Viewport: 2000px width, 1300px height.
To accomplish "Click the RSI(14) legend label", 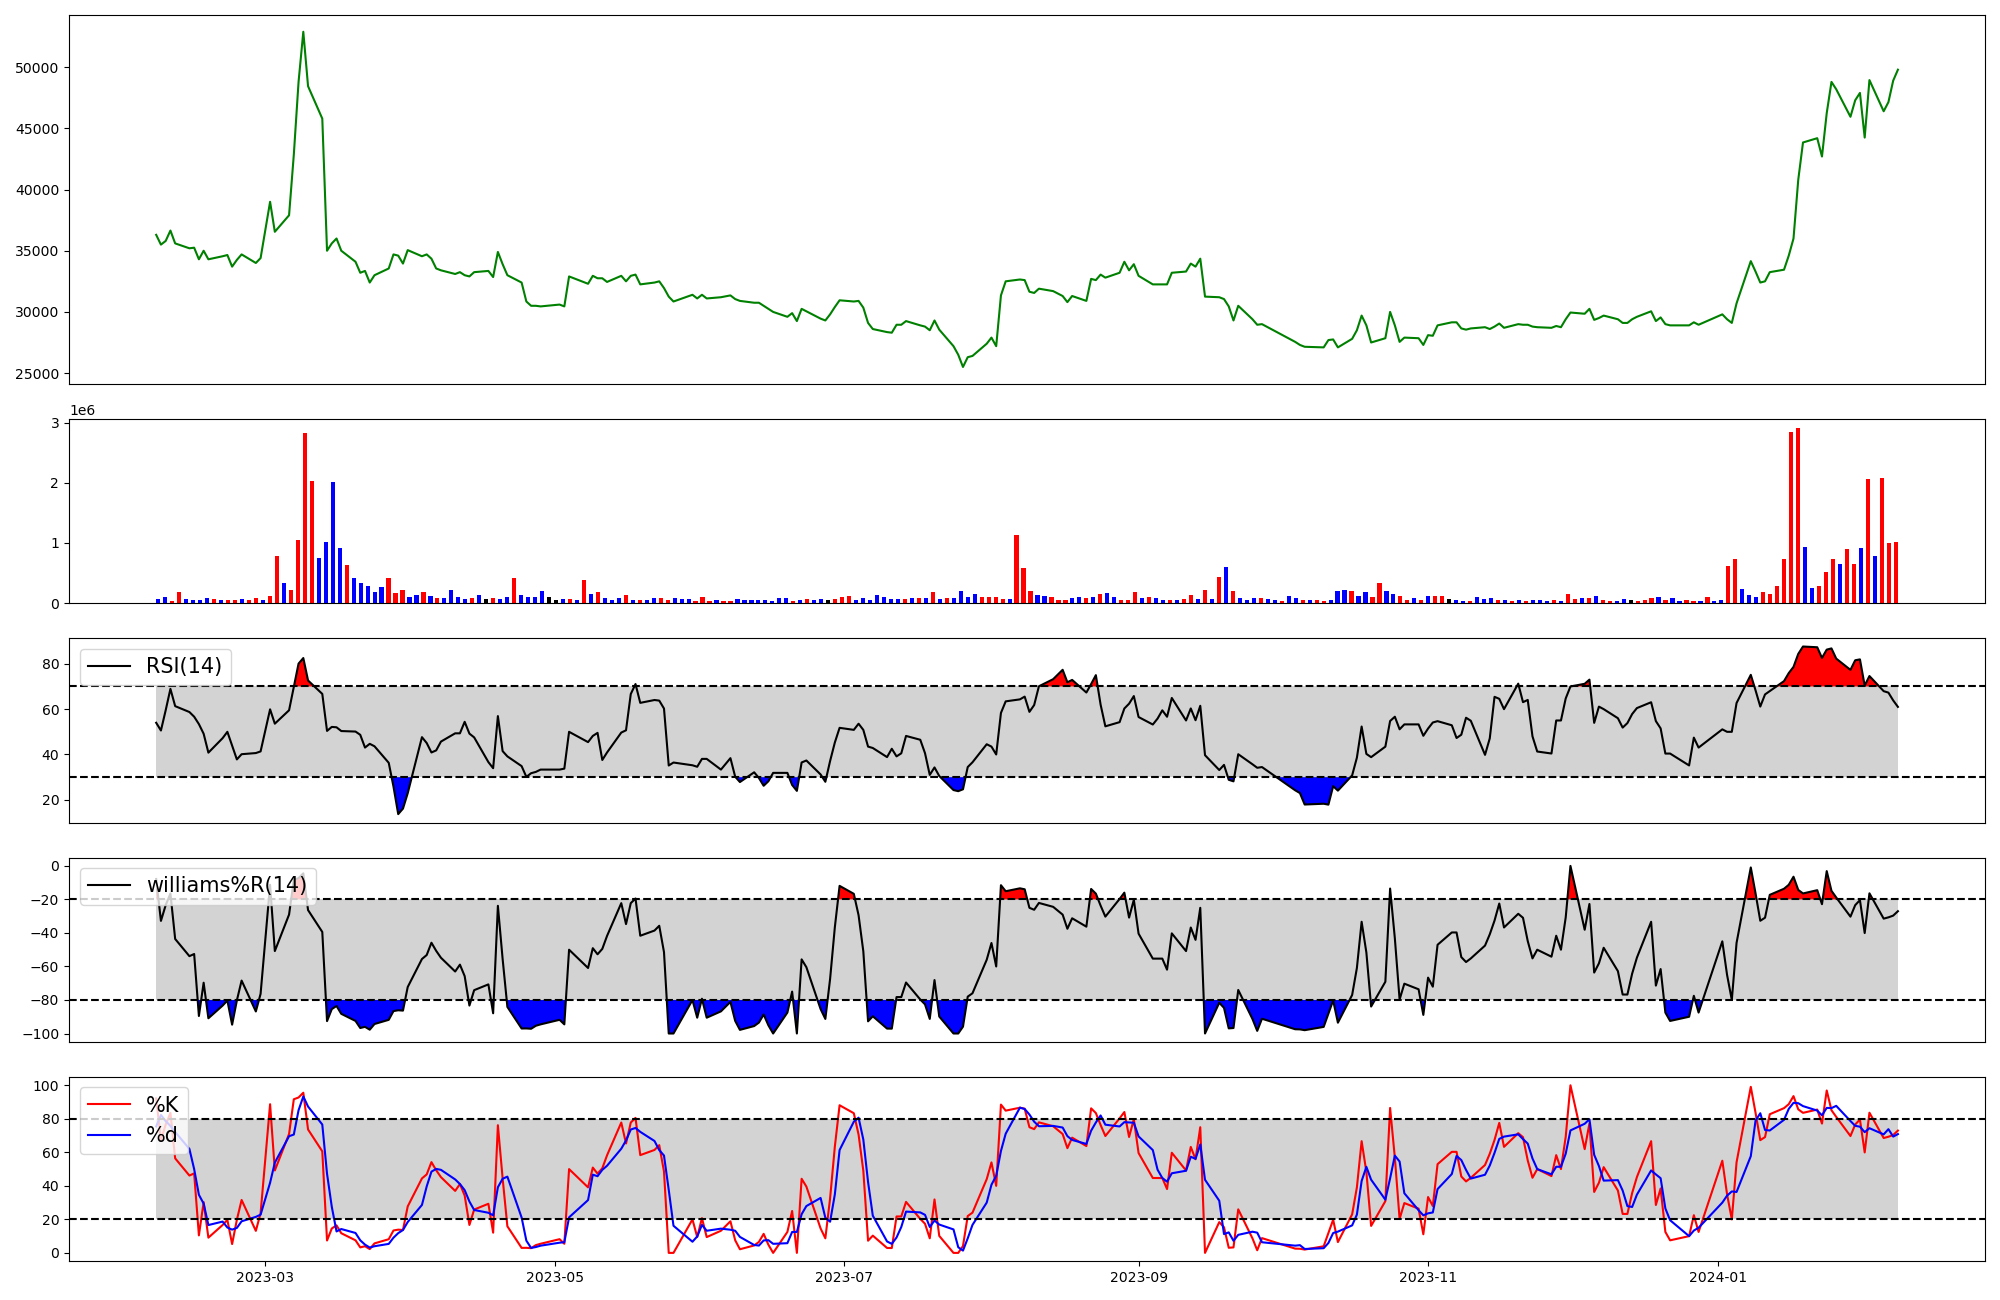I will pos(184,666).
